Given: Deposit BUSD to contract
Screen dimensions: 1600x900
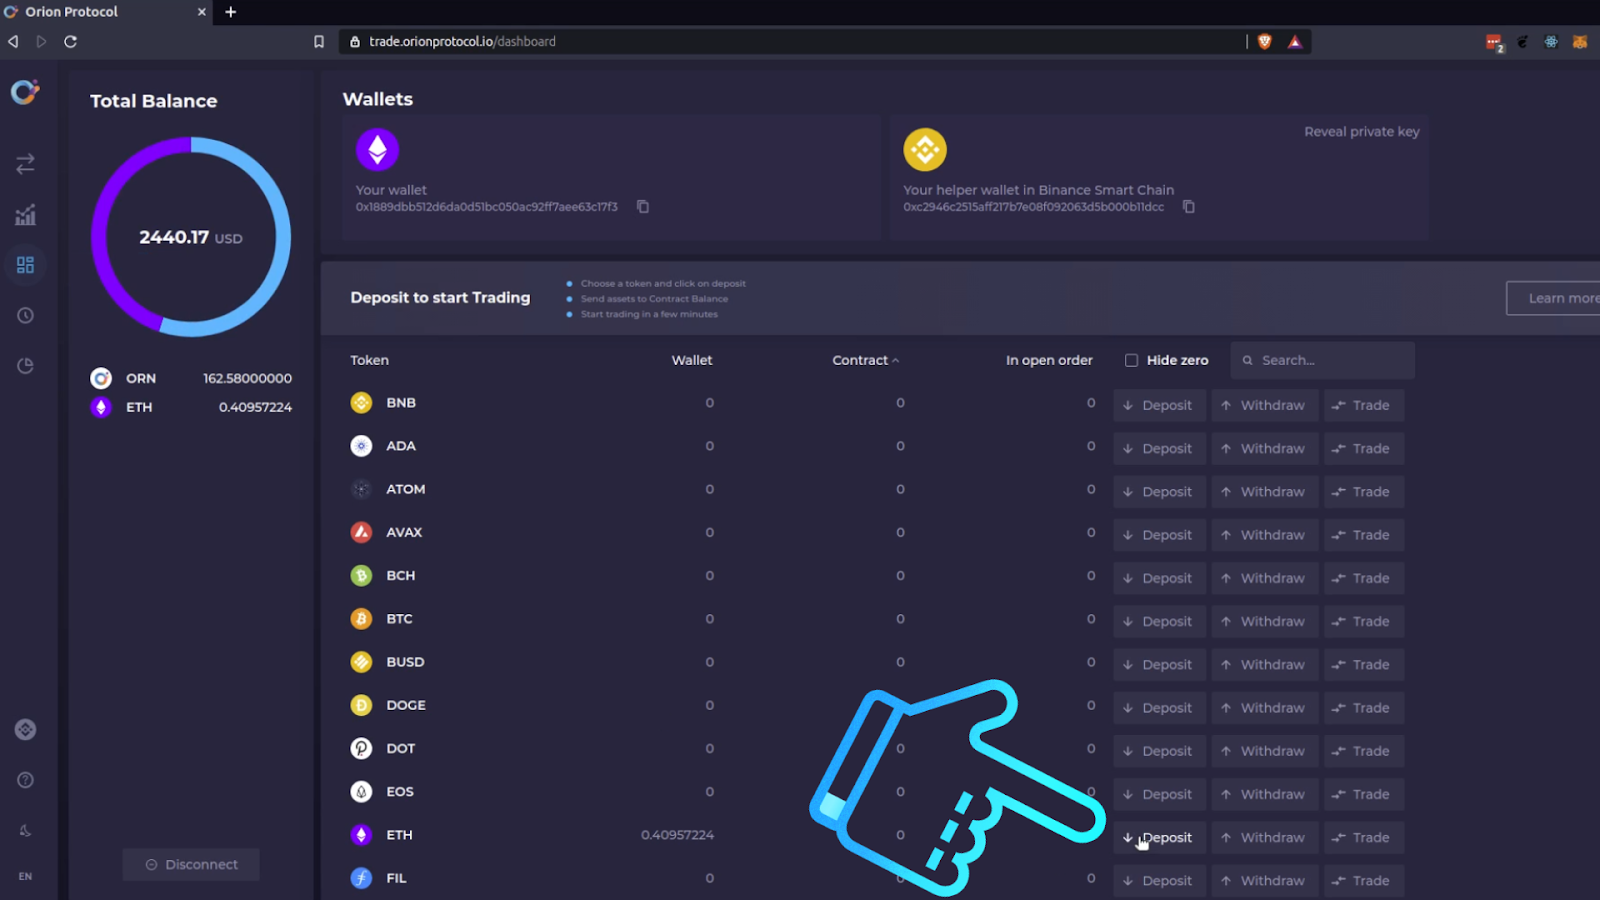Looking at the screenshot, I should 1159,665.
